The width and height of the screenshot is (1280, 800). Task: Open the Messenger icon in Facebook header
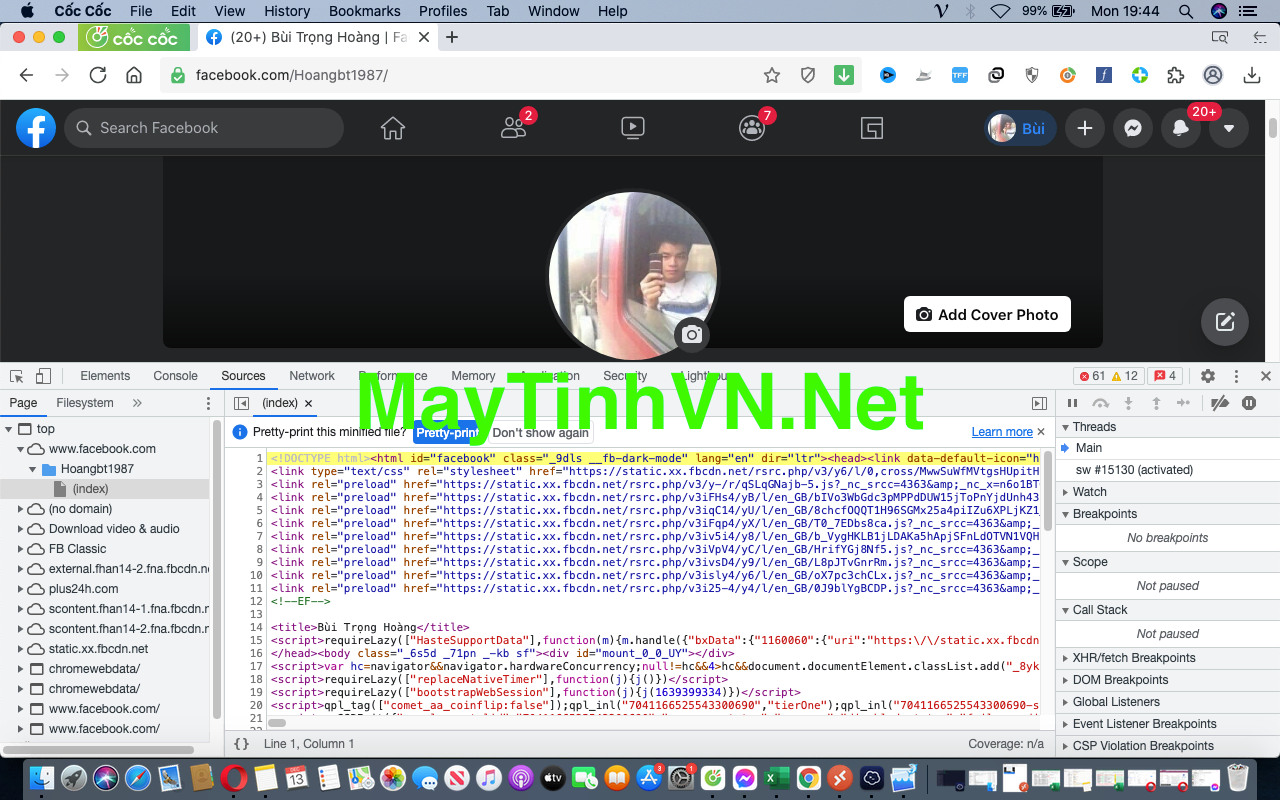pos(1133,128)
